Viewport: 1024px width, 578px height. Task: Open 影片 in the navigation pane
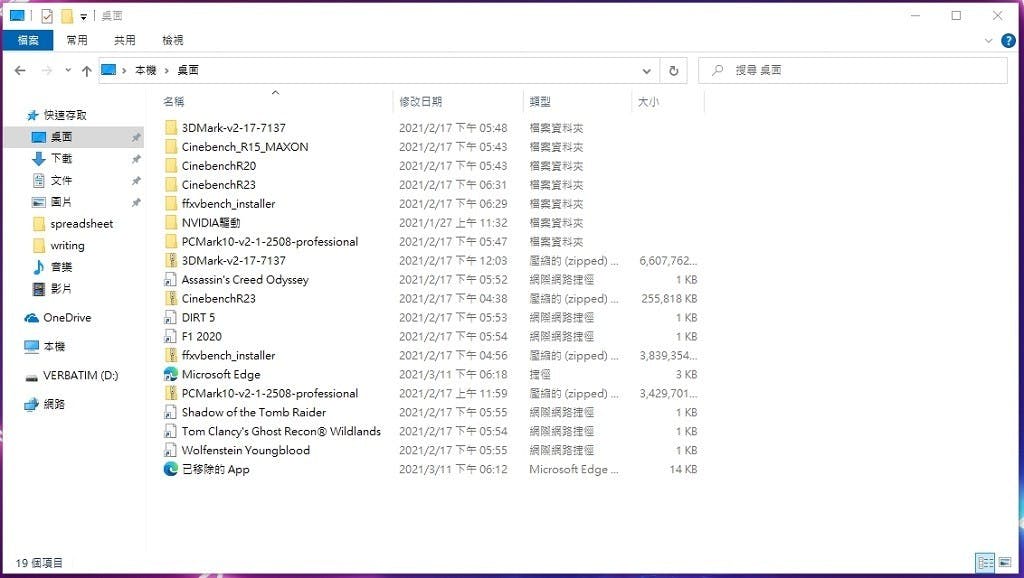tap(61, 288)
